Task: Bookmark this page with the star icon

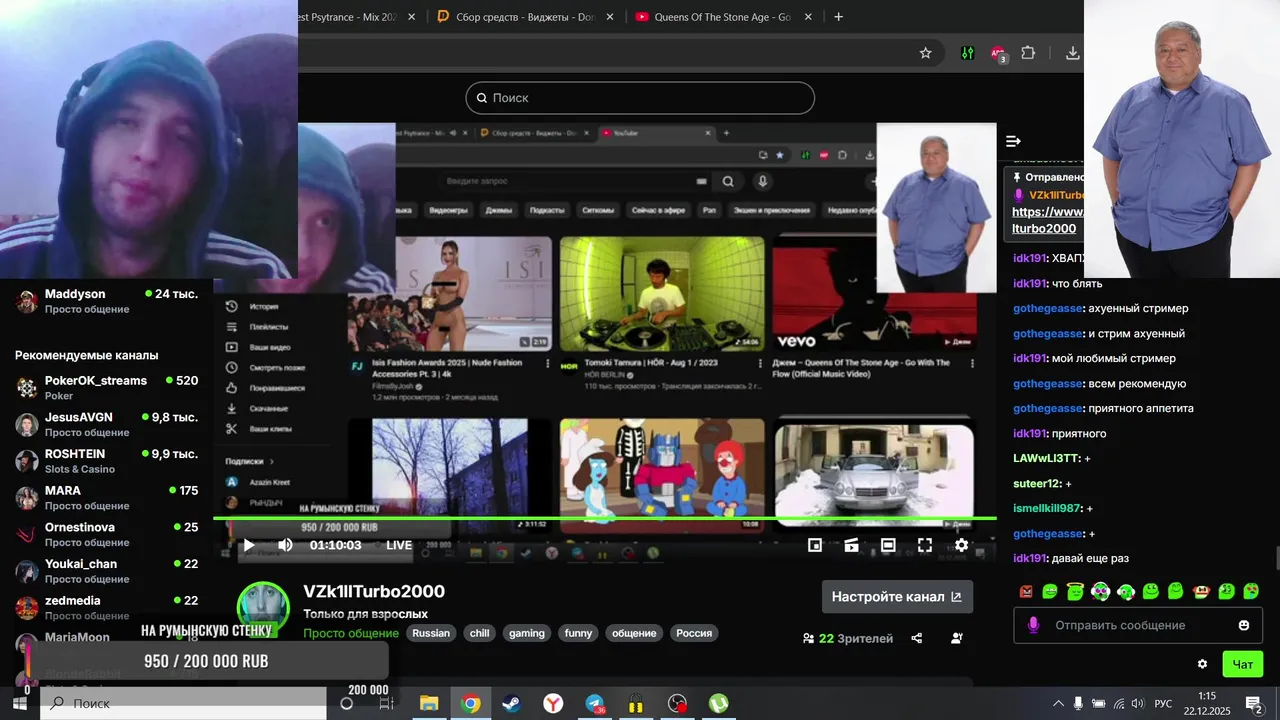Action: (925, 53)
